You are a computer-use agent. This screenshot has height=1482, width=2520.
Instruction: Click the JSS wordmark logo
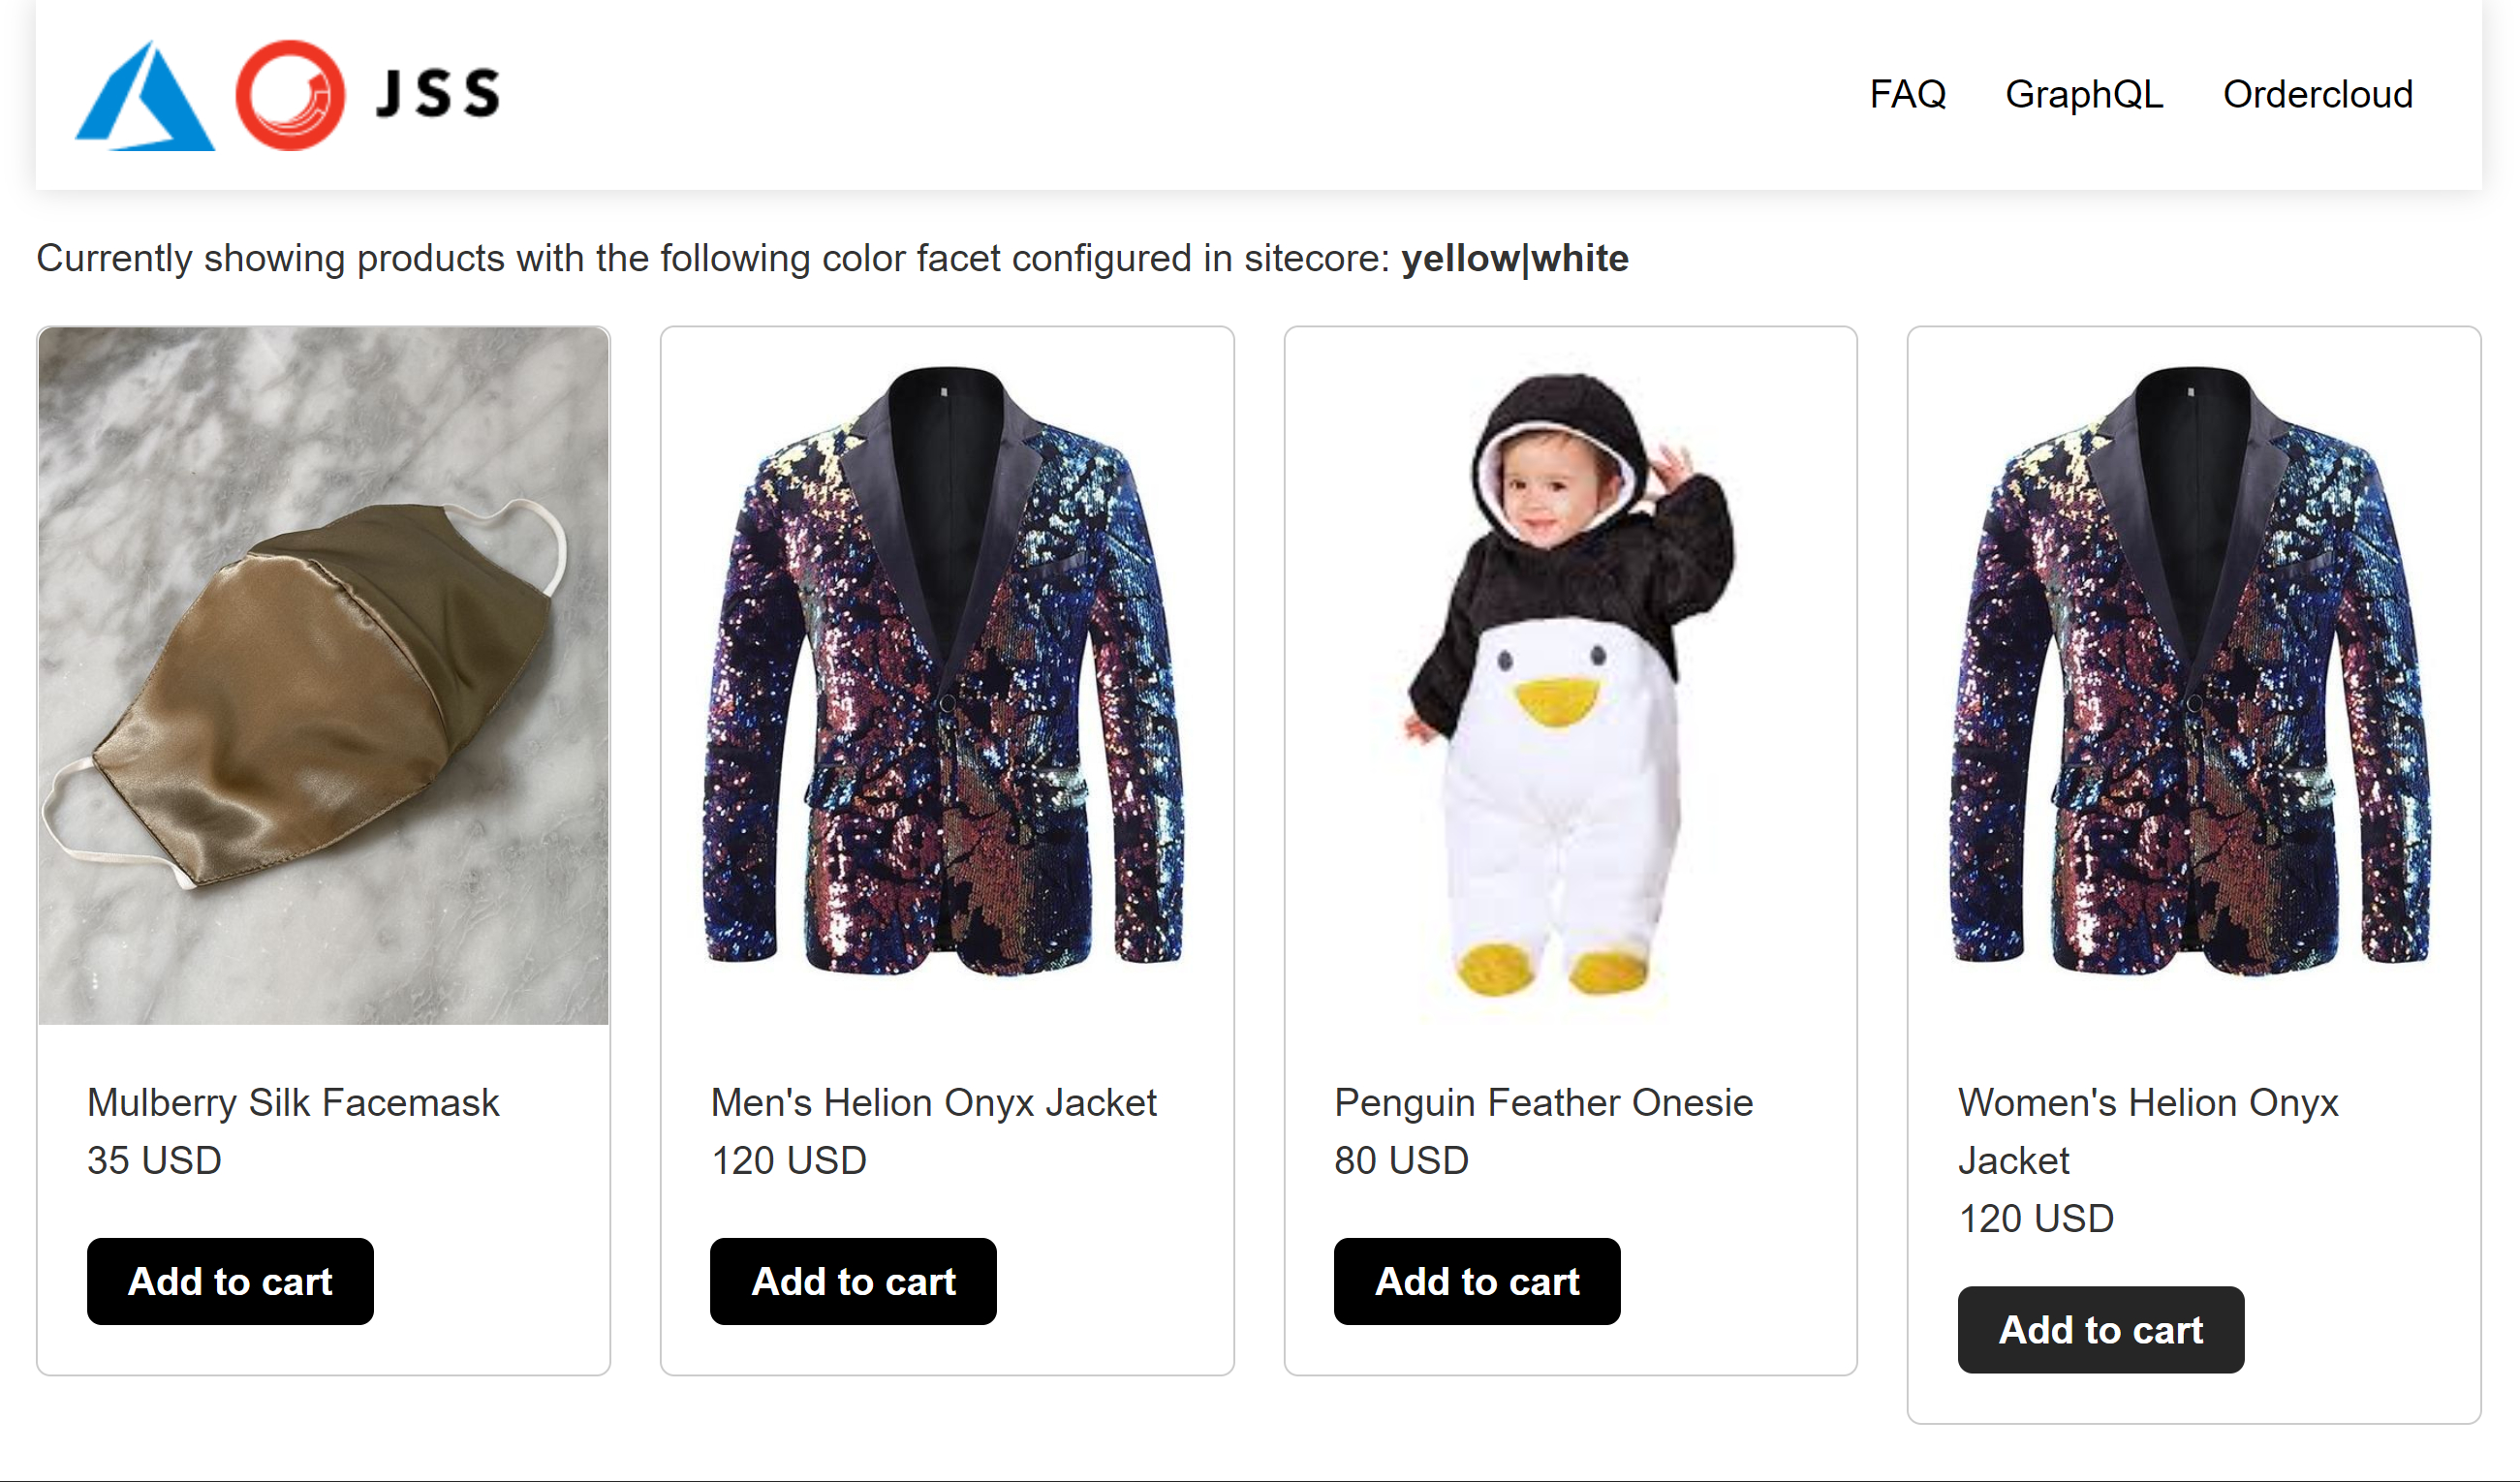coord(437,94)
